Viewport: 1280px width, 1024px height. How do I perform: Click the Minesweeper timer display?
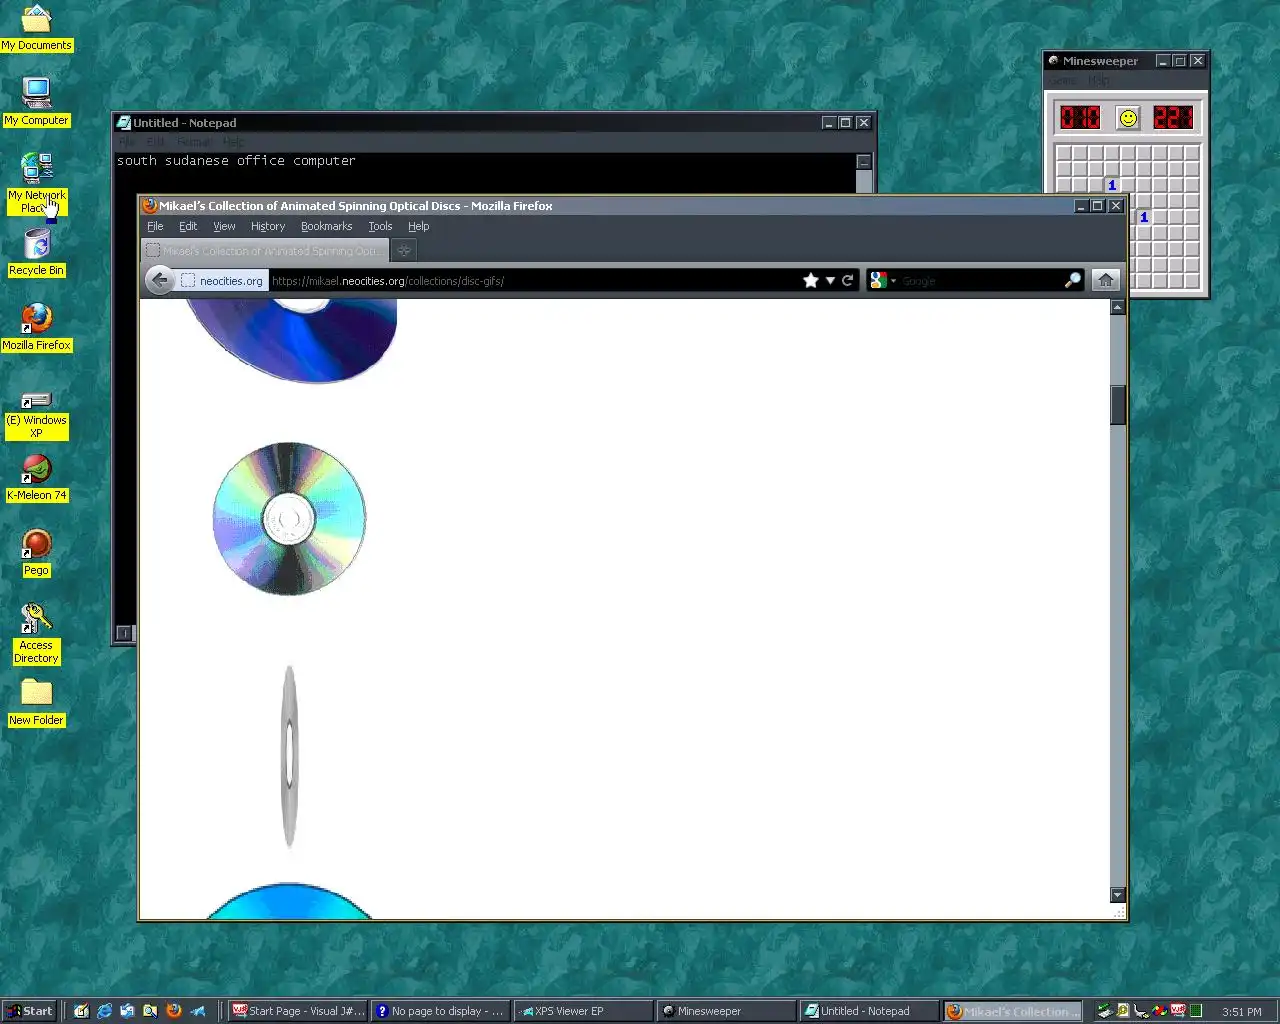1173,118
